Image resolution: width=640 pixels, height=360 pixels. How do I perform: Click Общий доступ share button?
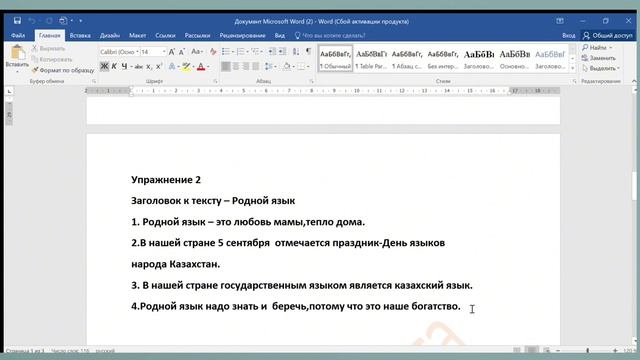tap(608, 36)
